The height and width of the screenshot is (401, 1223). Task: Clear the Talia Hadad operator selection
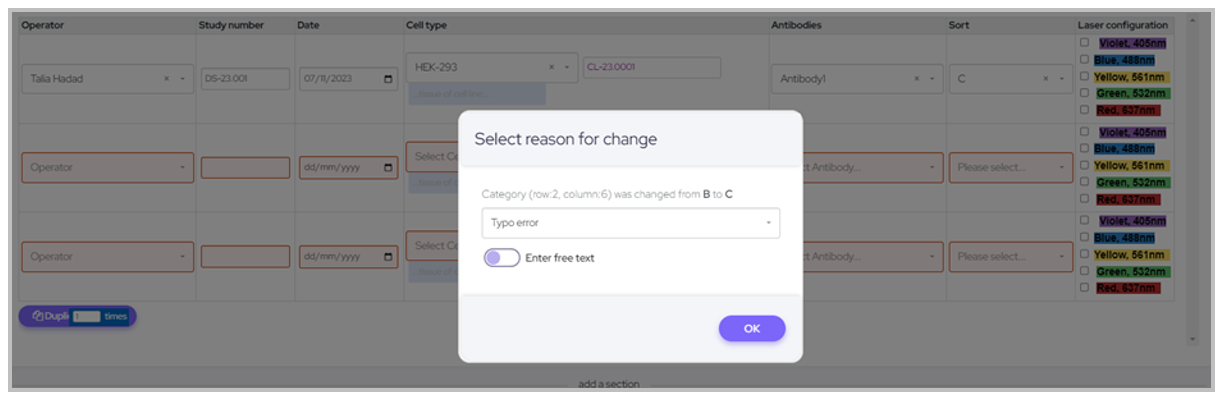pos(167,79)
